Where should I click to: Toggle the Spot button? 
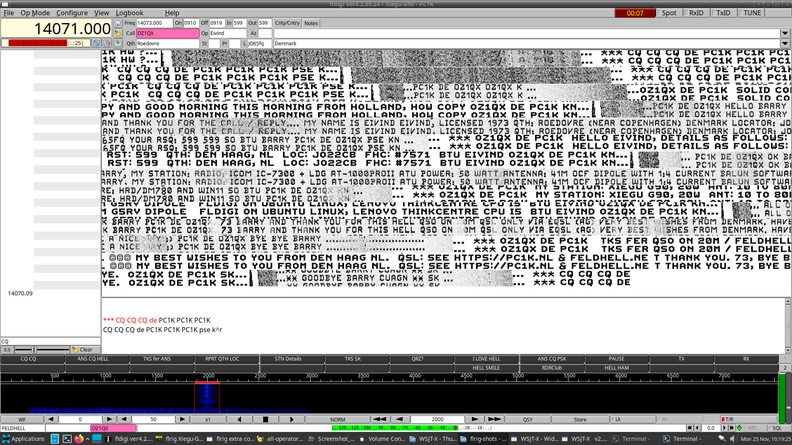pos(669,13)
